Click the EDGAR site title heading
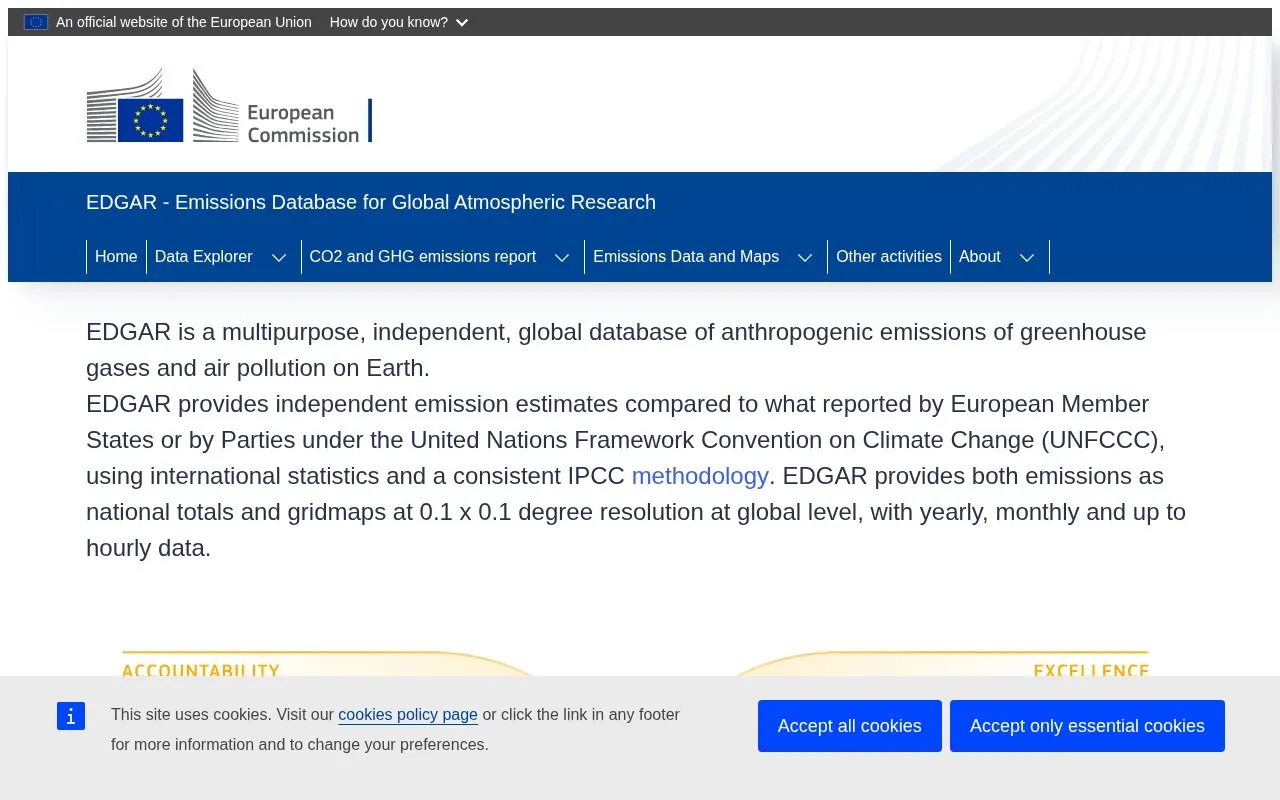 coord(371,202)
